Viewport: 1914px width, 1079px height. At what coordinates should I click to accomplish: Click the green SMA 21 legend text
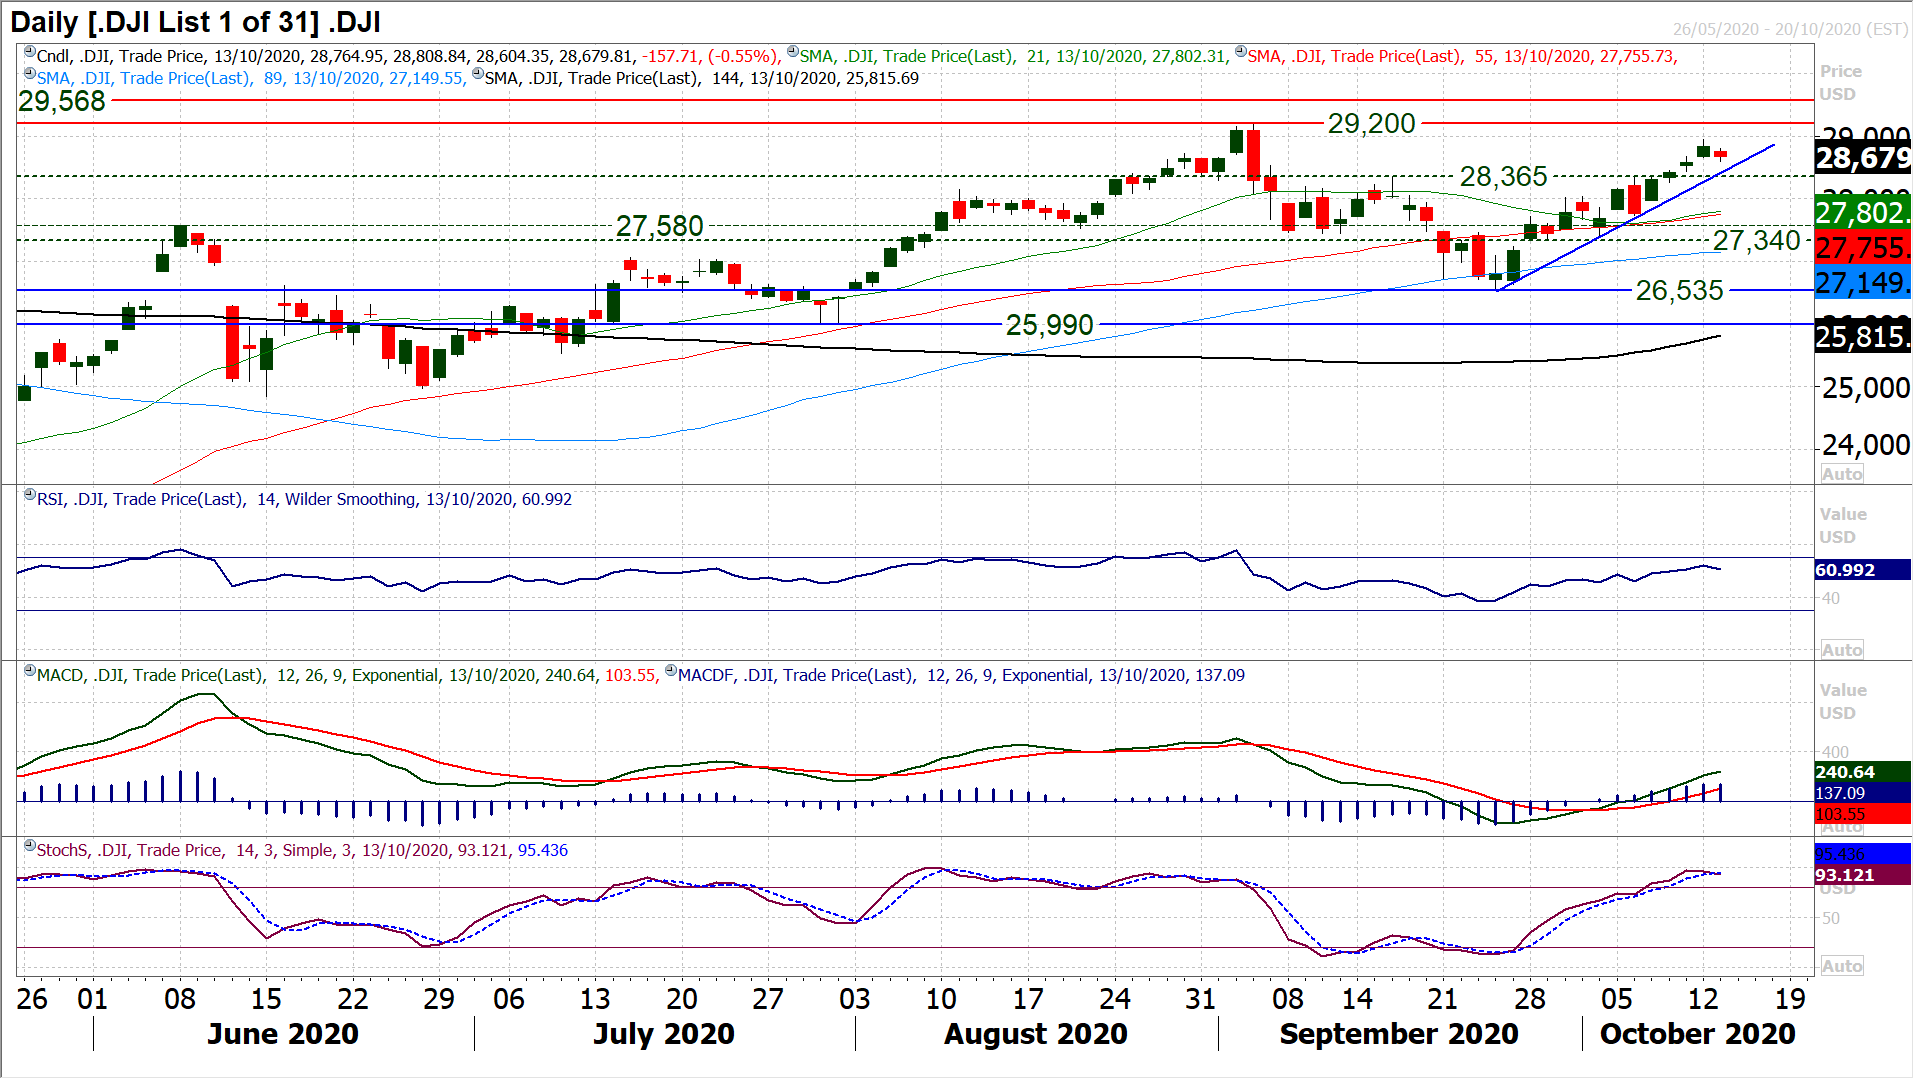[x=1014, y=56]
